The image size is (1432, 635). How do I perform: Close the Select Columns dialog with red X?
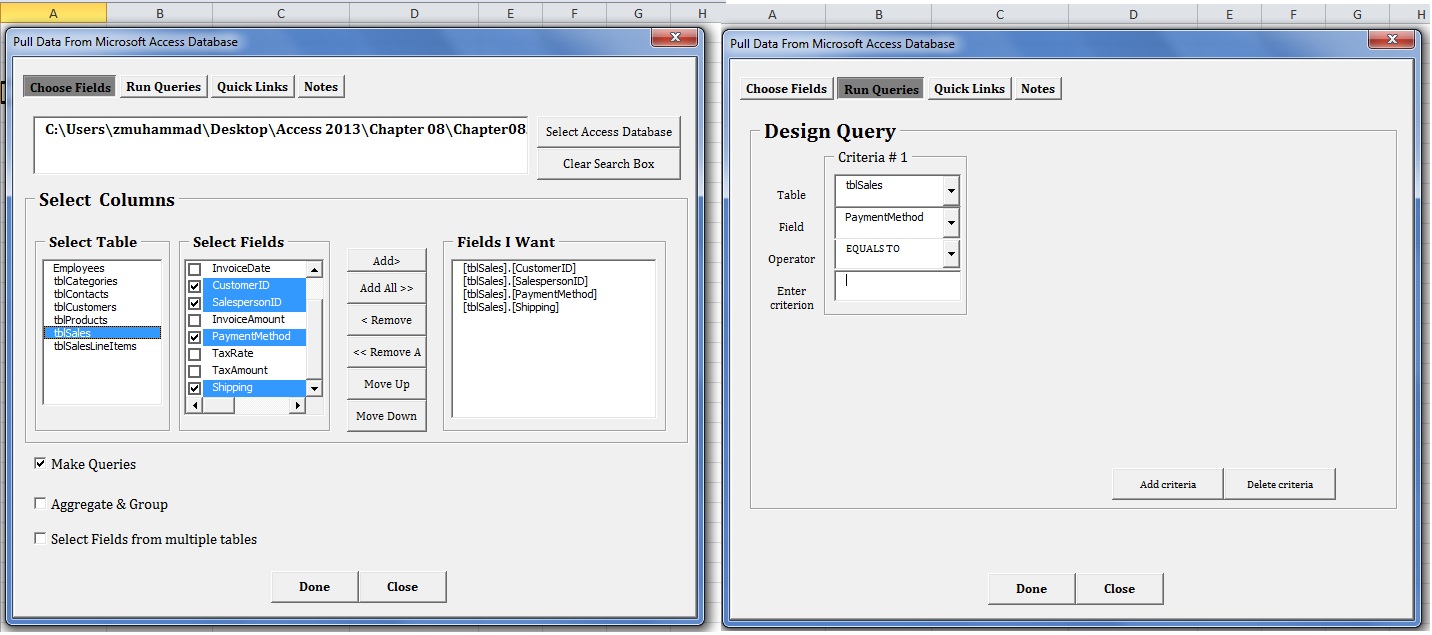click(x=674, y=37)
